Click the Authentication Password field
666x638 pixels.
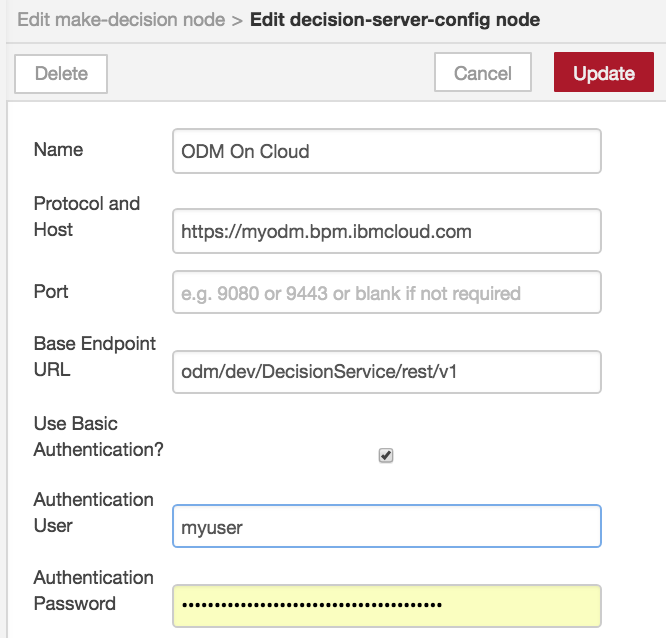click(387, 606)
